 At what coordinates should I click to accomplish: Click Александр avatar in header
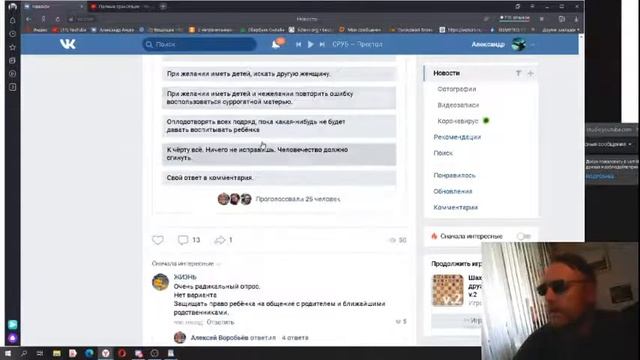coord(518,44)
